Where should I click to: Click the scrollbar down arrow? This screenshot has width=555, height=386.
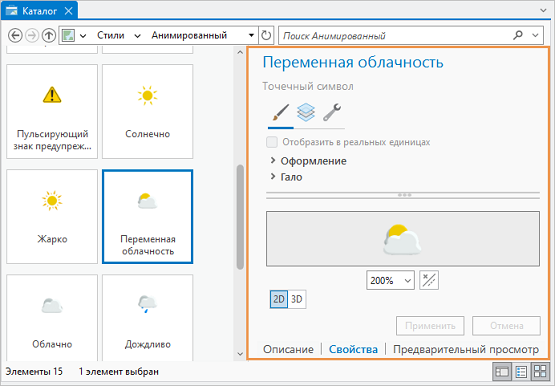click(240, 354)
